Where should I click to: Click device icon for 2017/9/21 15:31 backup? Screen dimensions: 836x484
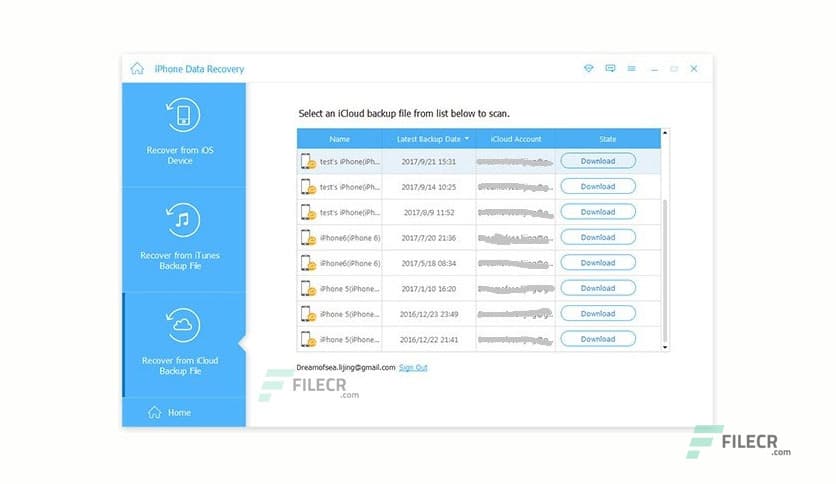[x=308, y=162]
